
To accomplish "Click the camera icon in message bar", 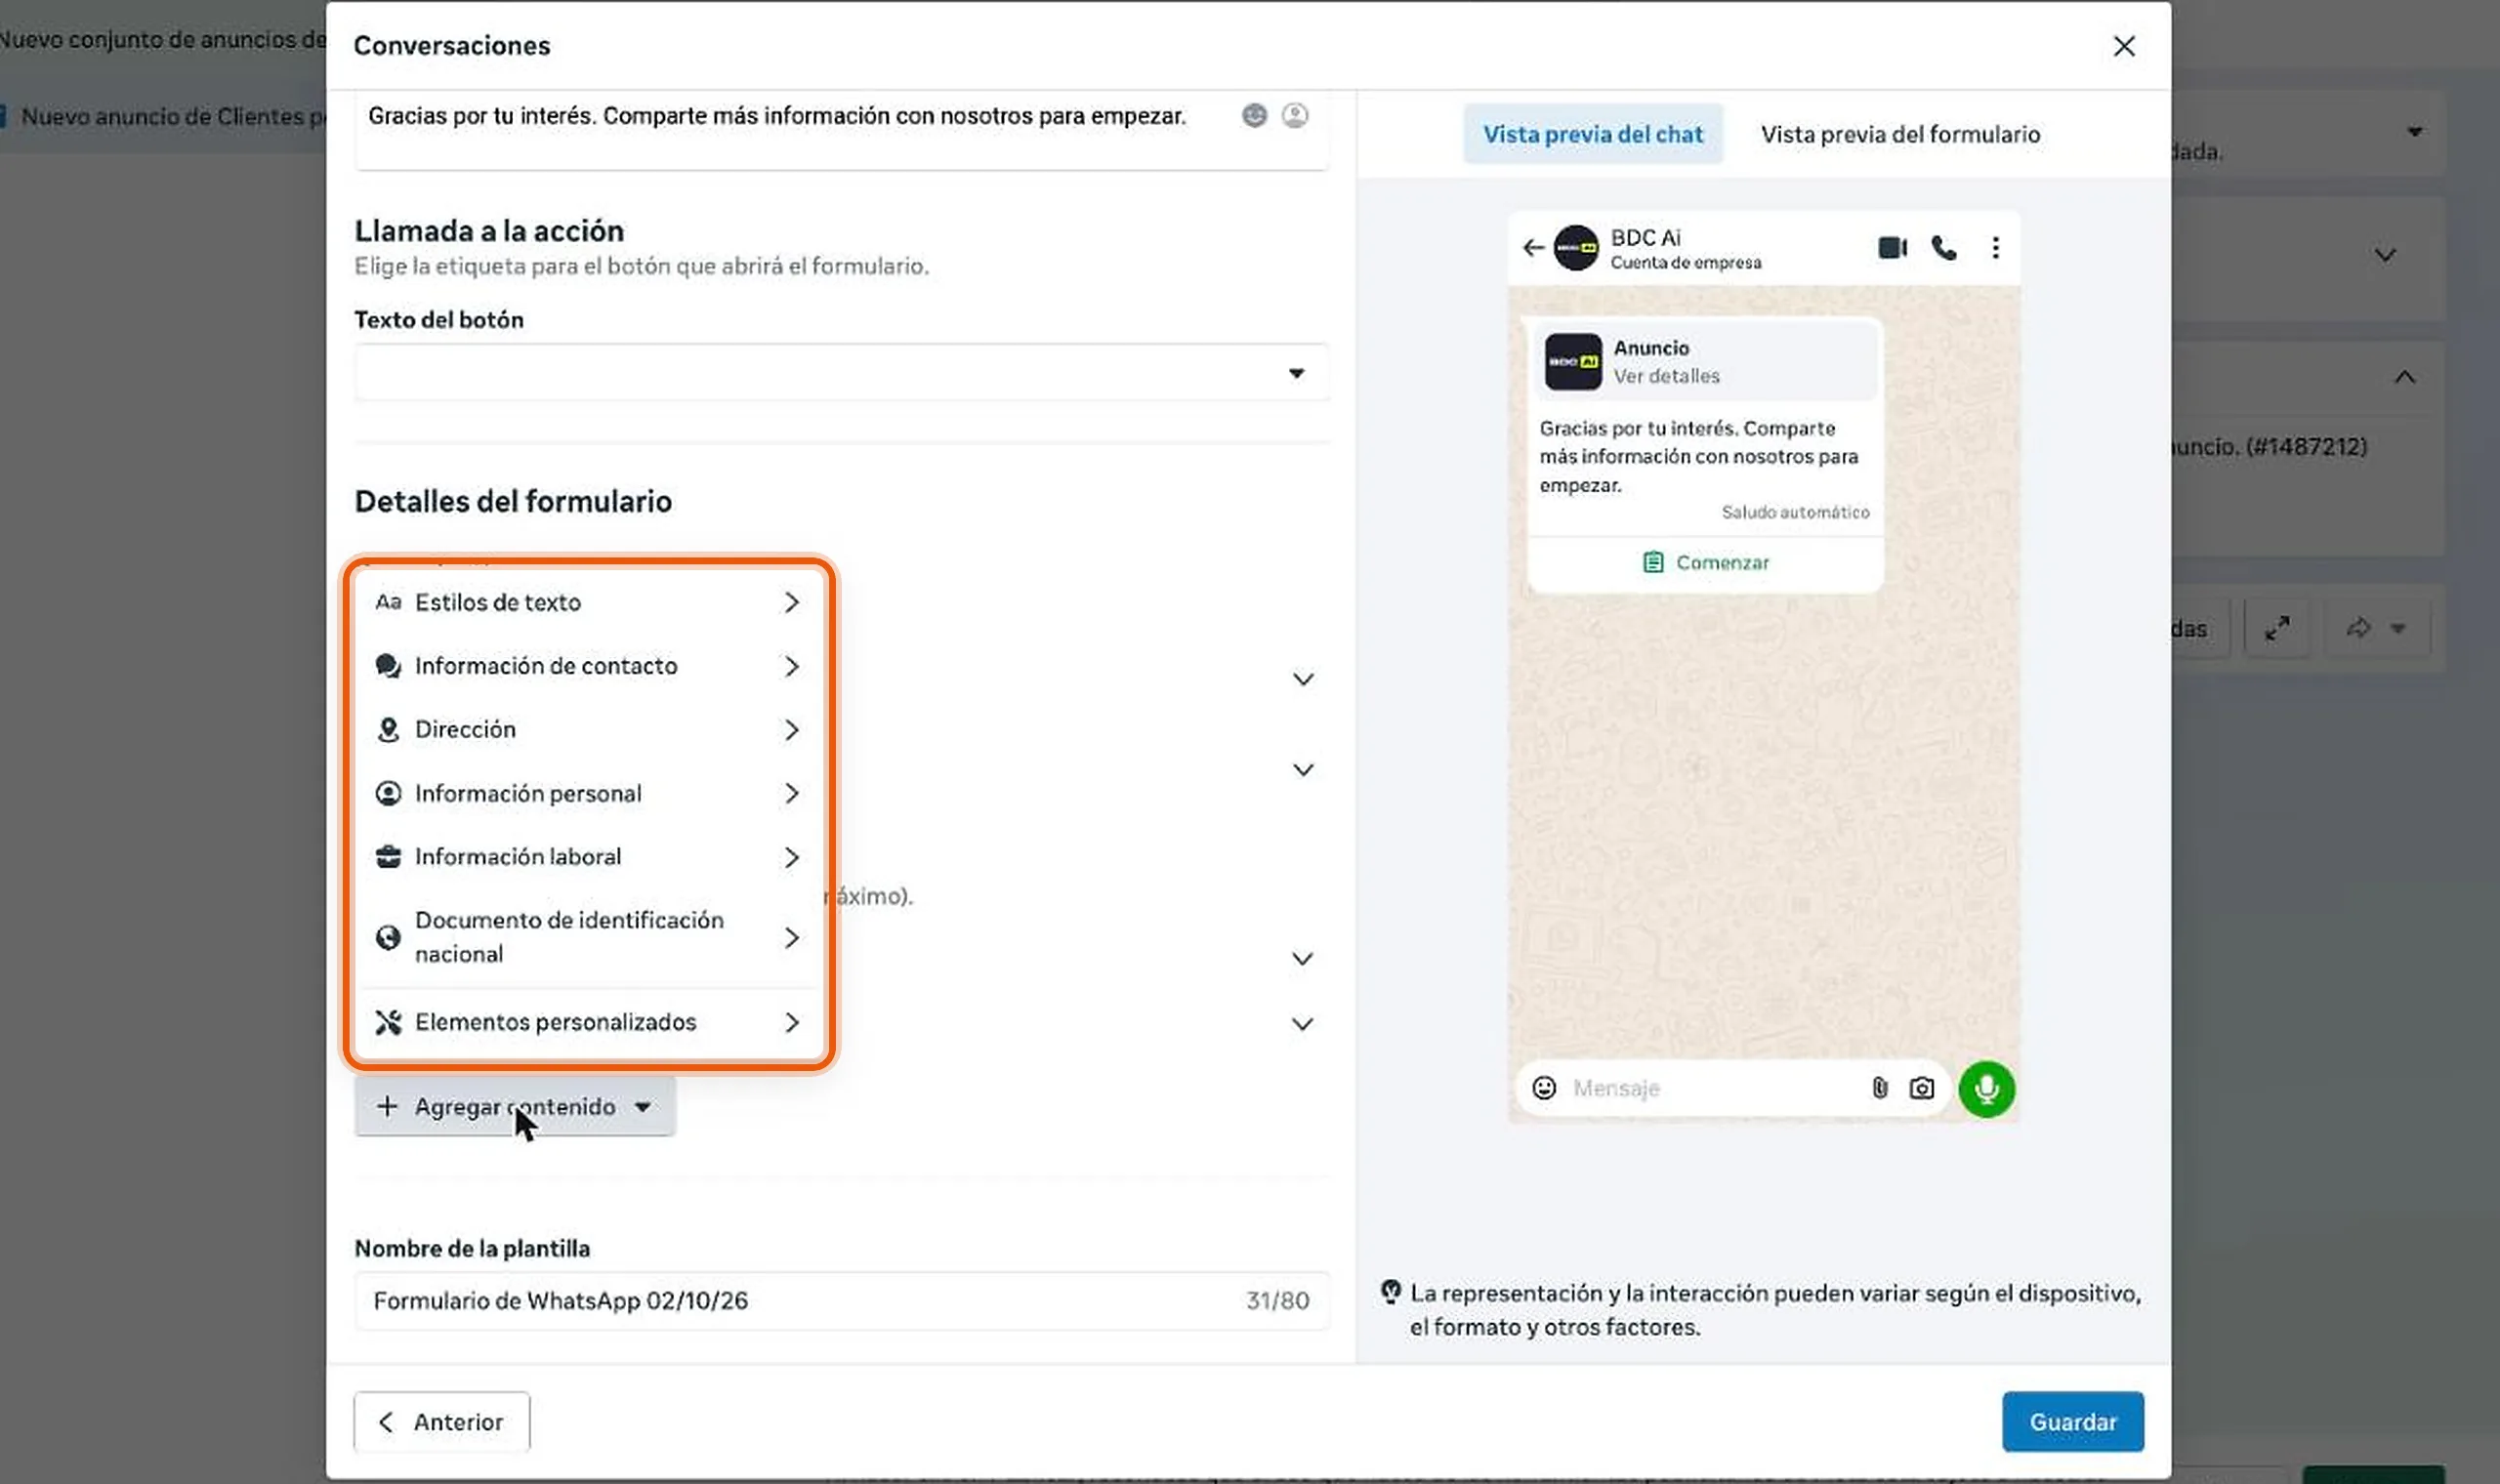I will (1921, 1088).
